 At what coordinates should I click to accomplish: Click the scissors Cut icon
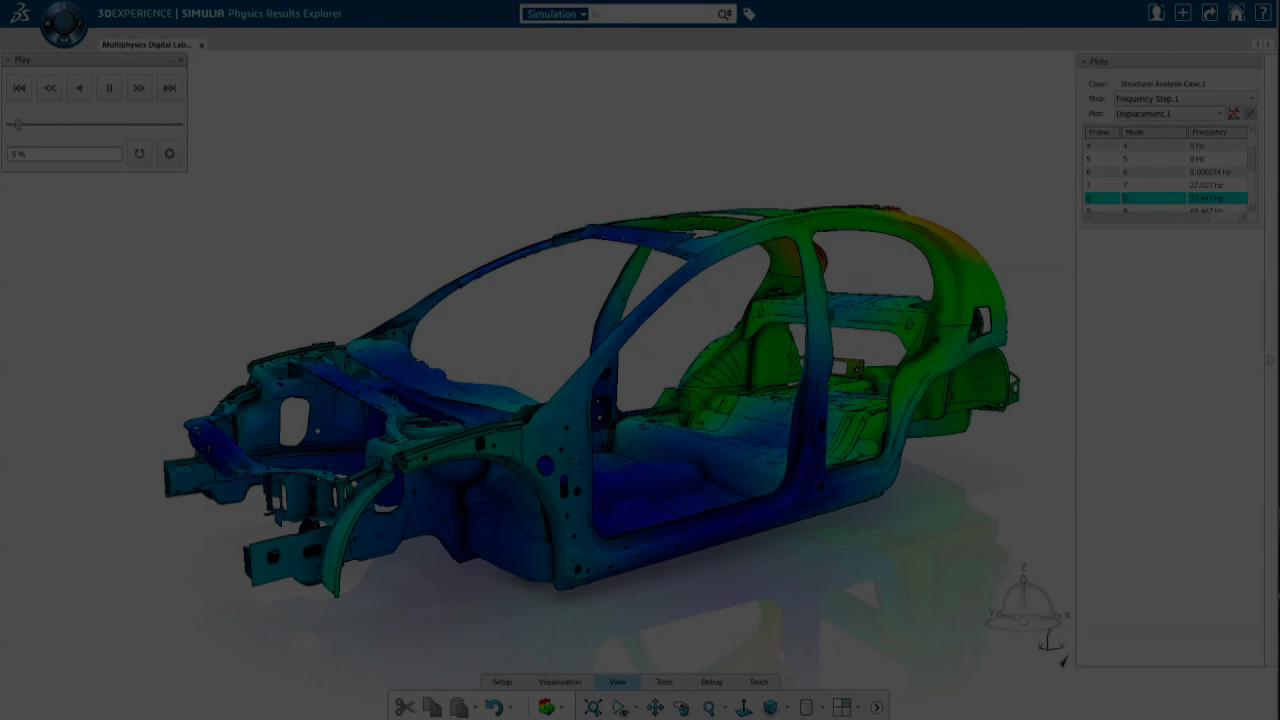click(404, 707)
